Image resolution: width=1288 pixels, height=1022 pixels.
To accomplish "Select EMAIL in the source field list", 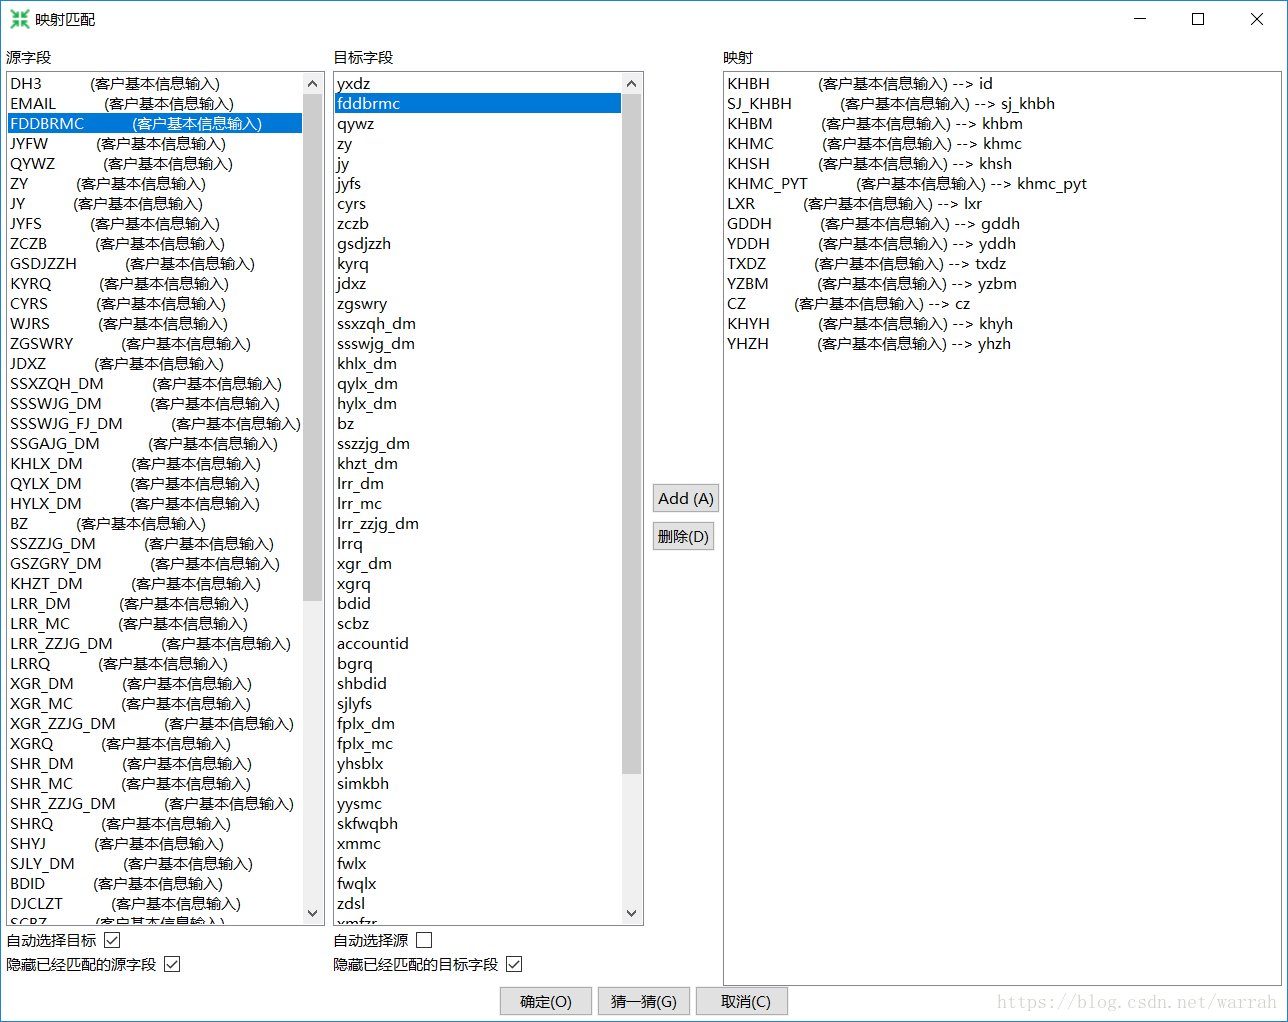I will coord(154,104).
